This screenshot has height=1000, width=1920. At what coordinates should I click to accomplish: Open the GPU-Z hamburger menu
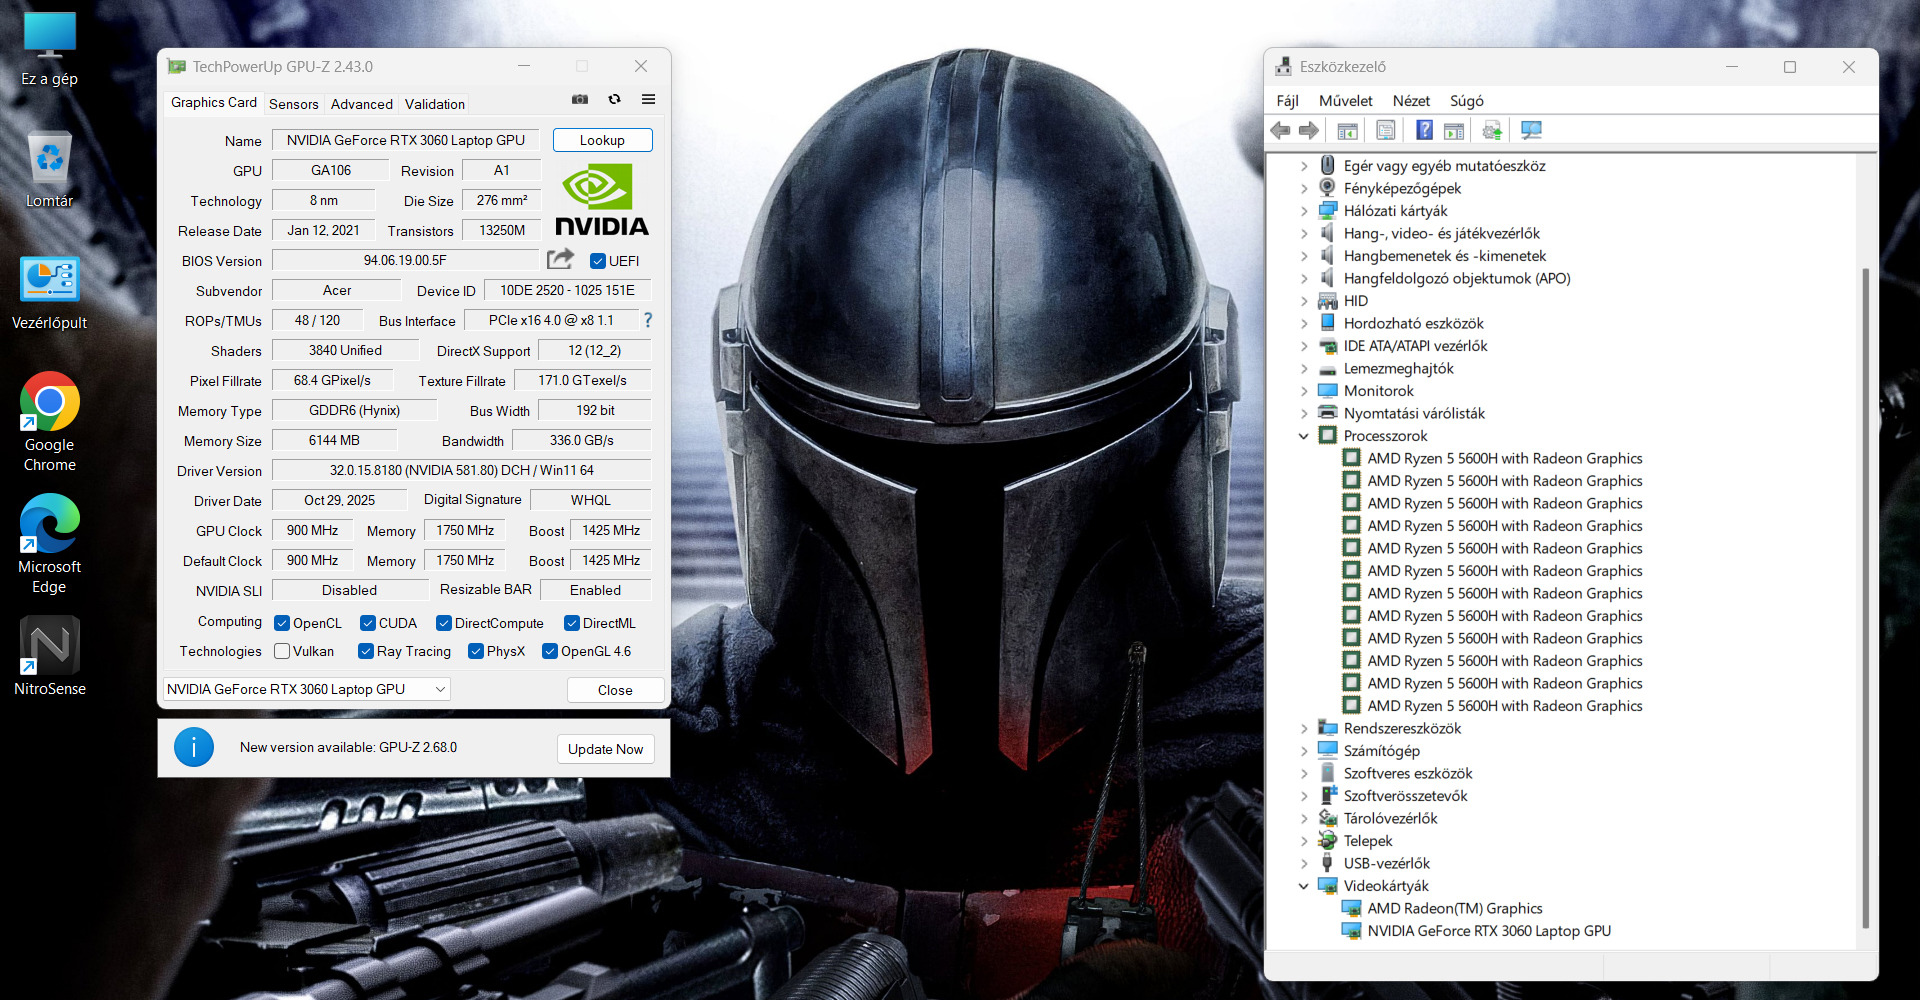click(x=648, y=100)
